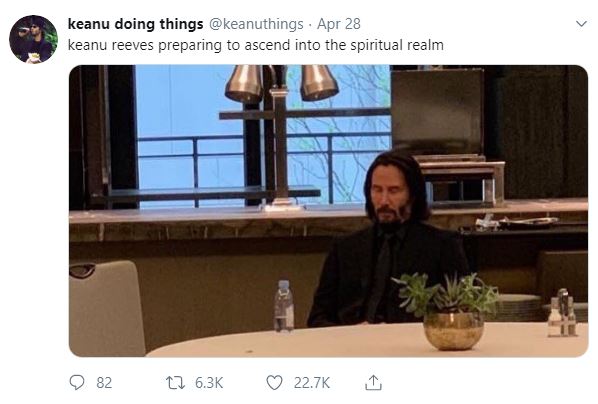Screen dimensions: 598x404
Task: Retweet using the arrows icon
Action: (x=175, y=383)
